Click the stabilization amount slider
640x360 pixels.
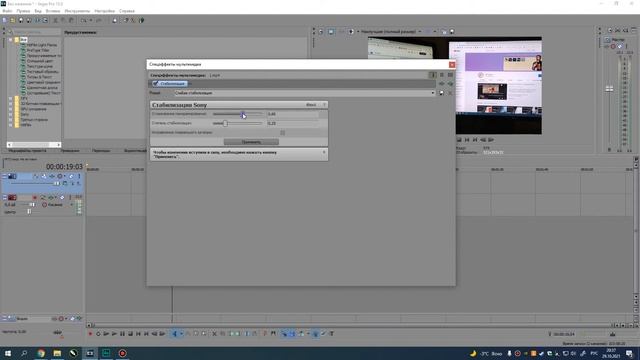point(238,123)
